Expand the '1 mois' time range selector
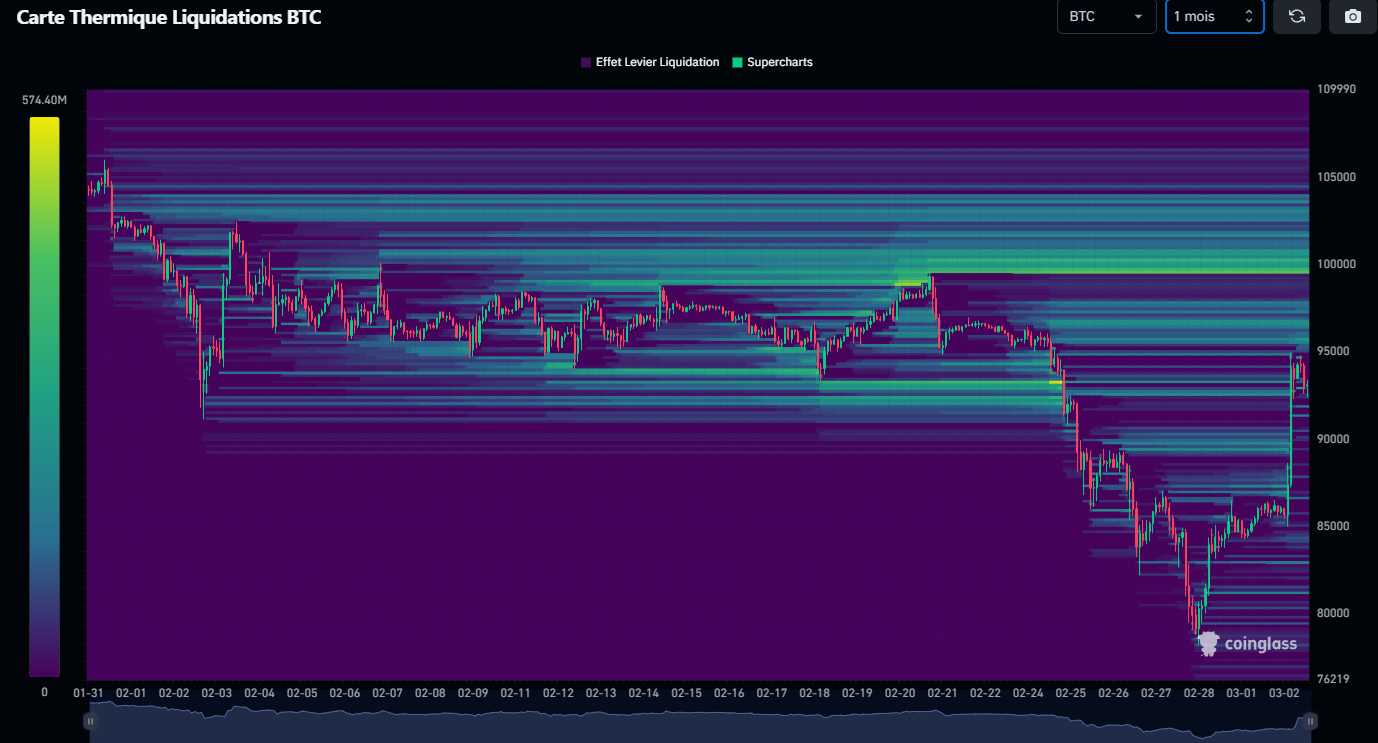 coord(1214,17)
